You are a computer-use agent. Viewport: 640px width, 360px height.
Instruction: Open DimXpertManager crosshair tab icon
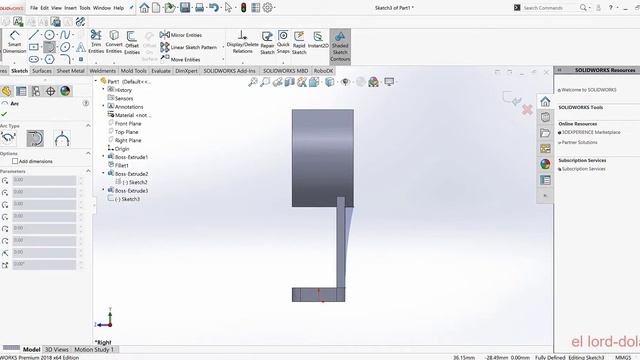coord(50,91)
